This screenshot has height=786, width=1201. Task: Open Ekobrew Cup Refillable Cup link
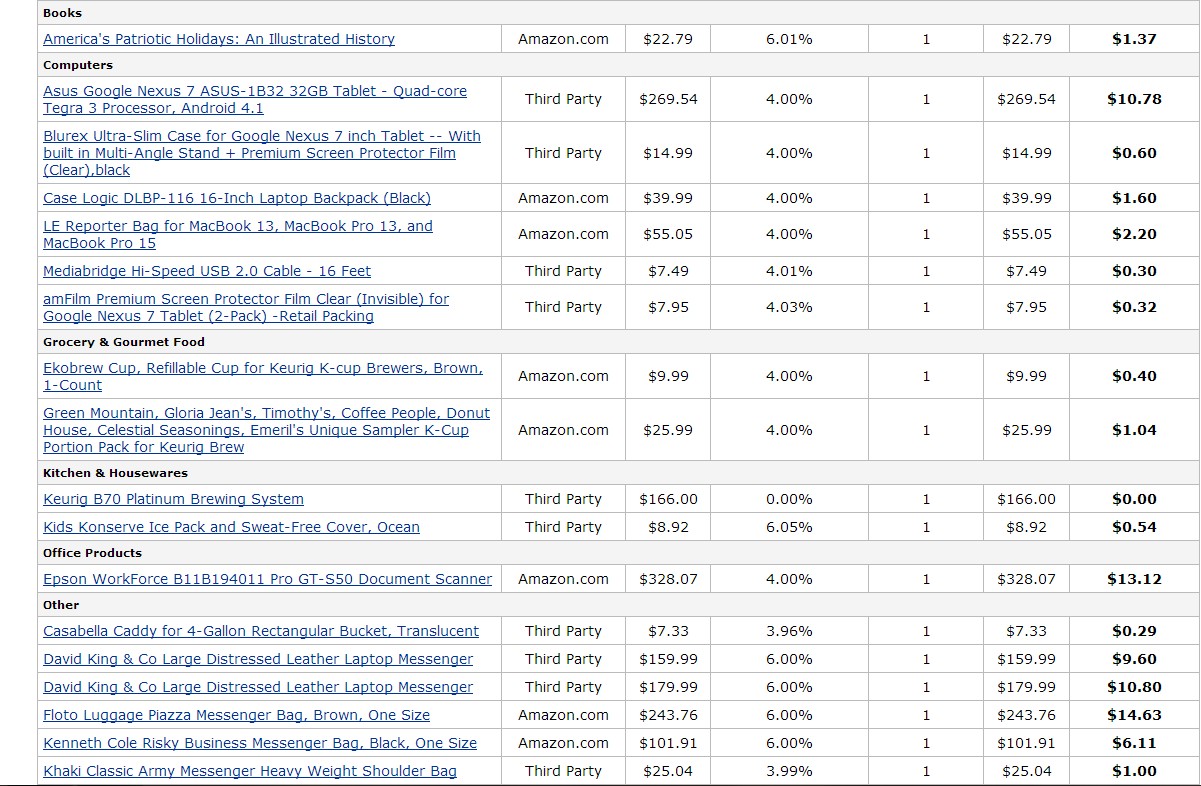point(263,376)
